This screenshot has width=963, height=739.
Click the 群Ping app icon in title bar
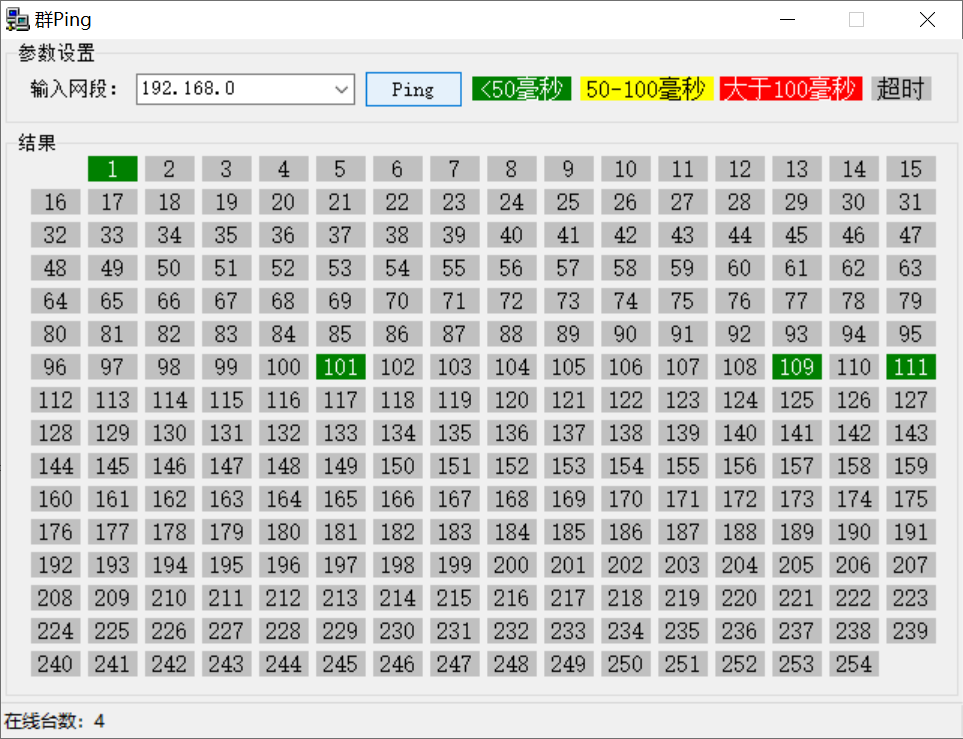click(x=17, y=20)
